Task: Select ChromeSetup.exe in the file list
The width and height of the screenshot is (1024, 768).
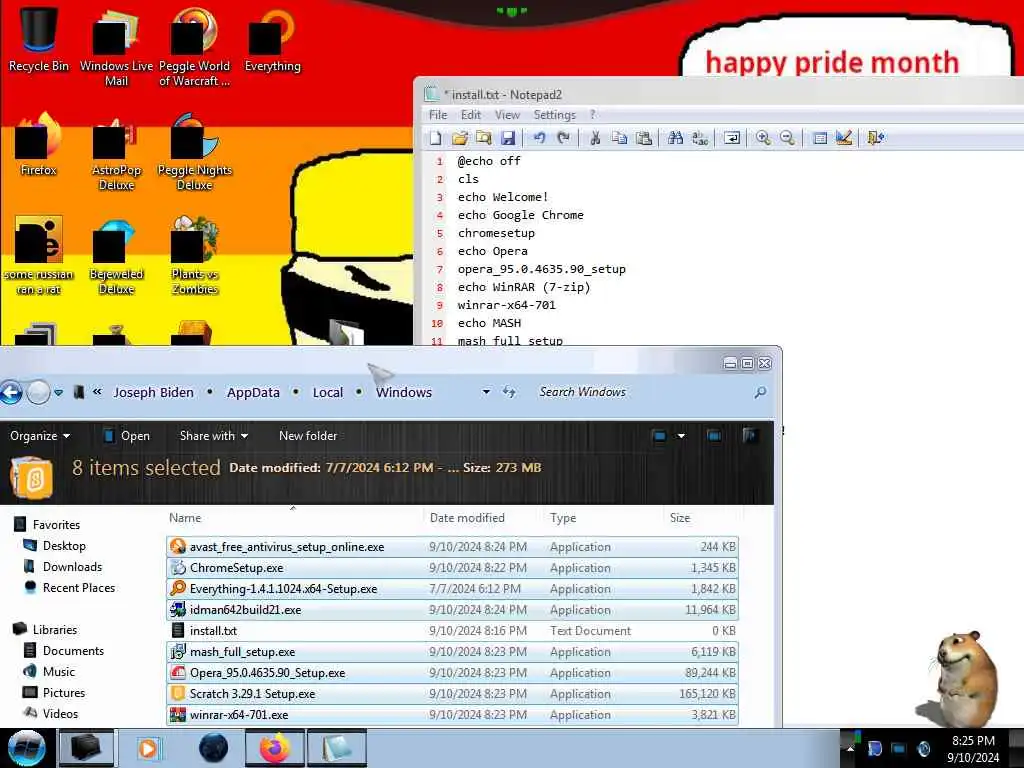Action: (x=452, y=568)
